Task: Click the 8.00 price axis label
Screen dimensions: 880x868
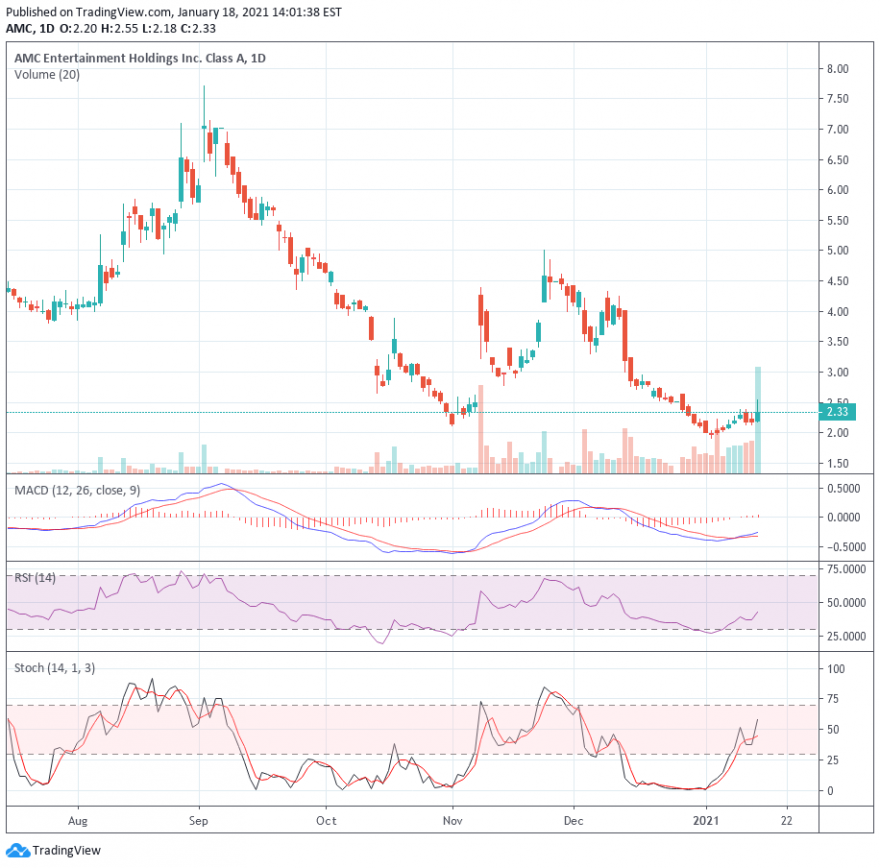Action: (837, 69)
